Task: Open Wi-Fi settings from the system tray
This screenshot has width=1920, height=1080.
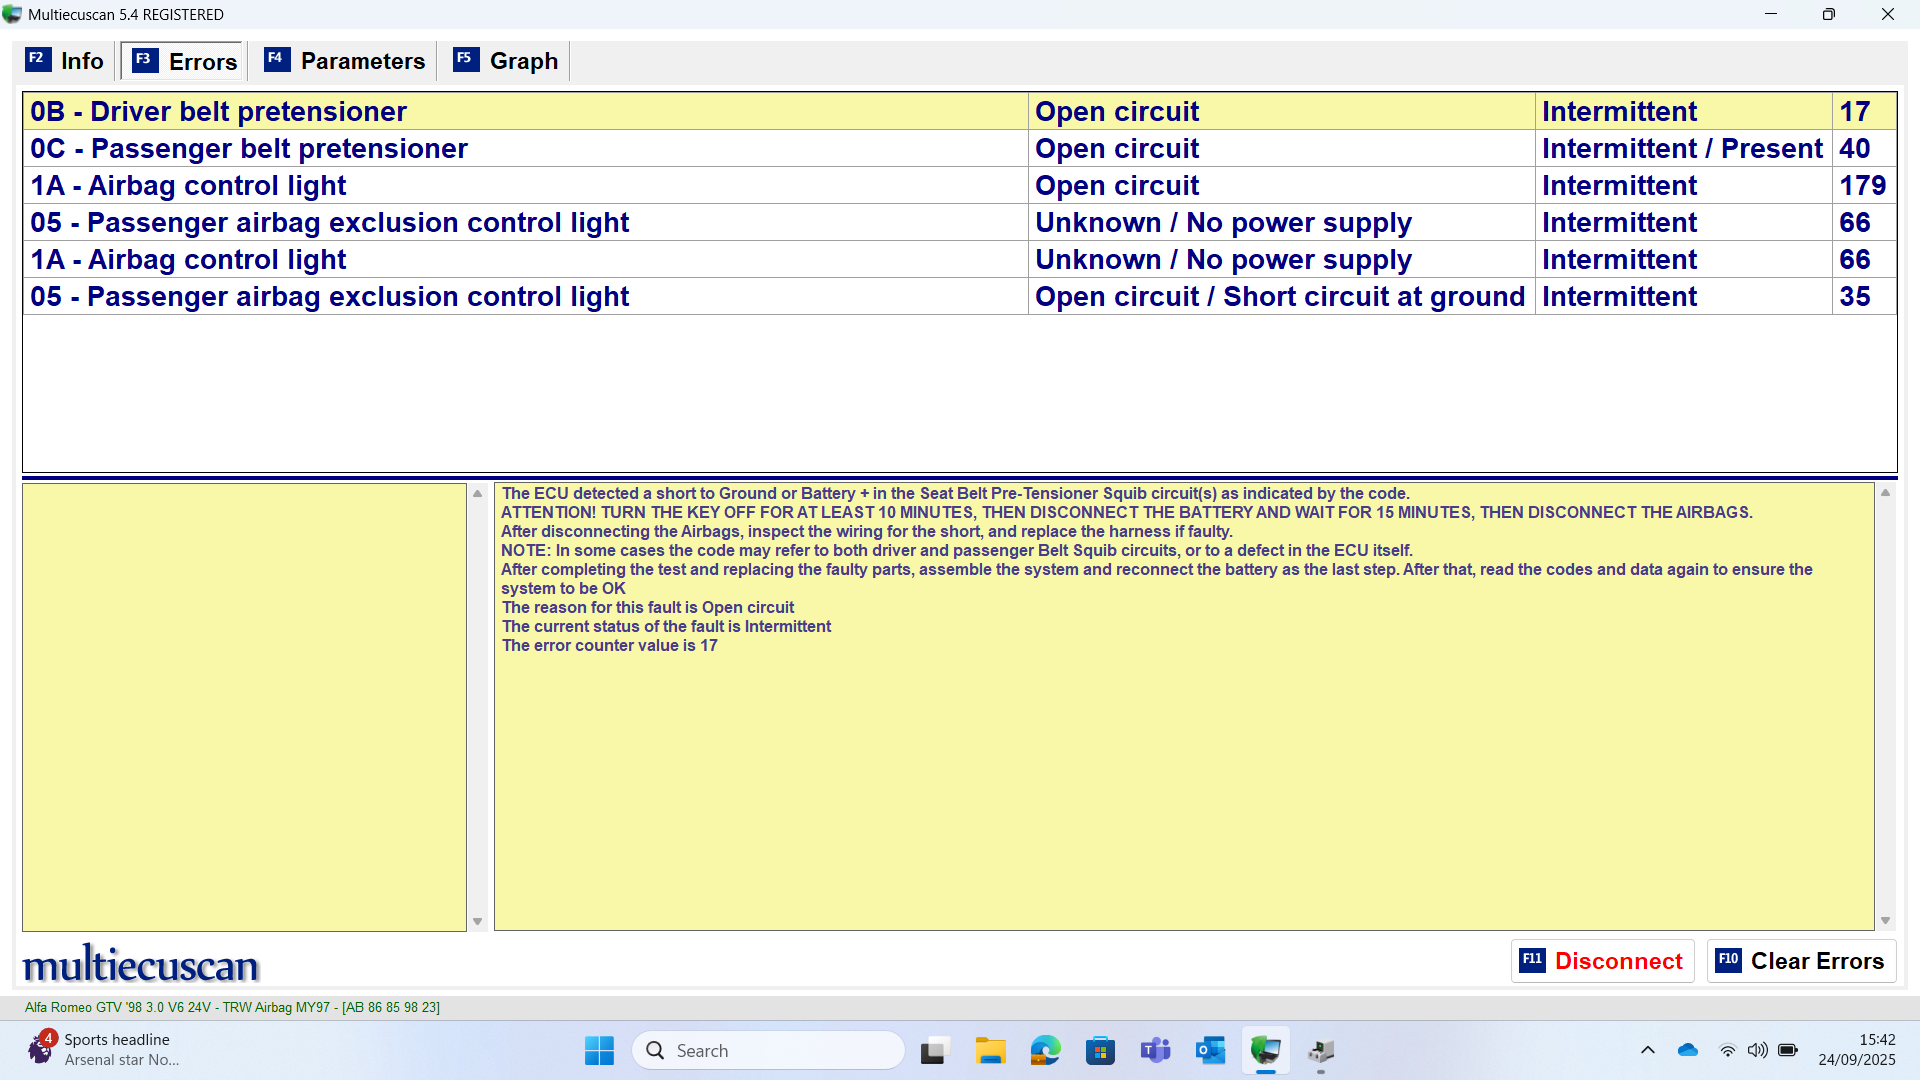Action: point(1729,1050)
